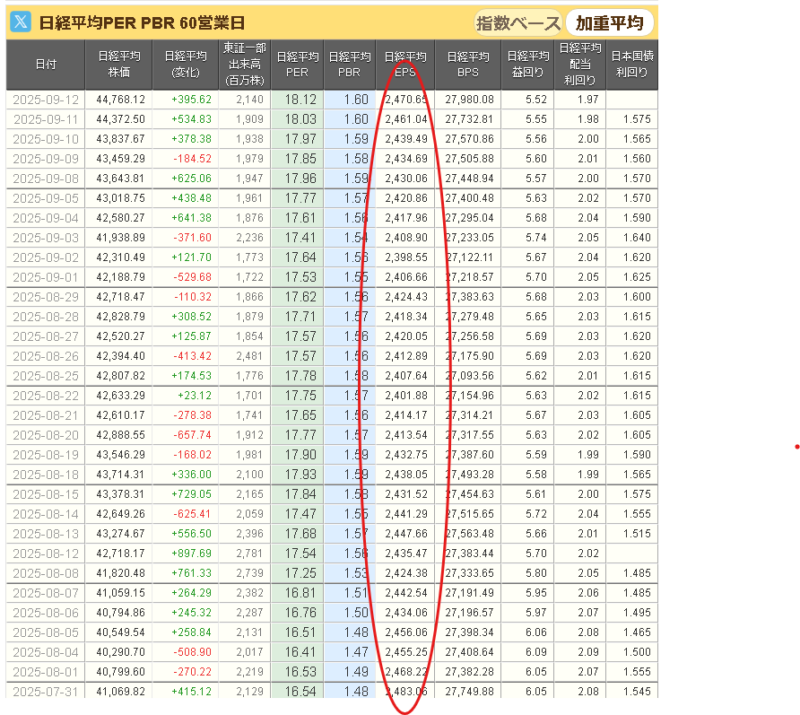The image size is (800, 715).
Task: Click BPS value 27,980.08
Action: [469, 100]
